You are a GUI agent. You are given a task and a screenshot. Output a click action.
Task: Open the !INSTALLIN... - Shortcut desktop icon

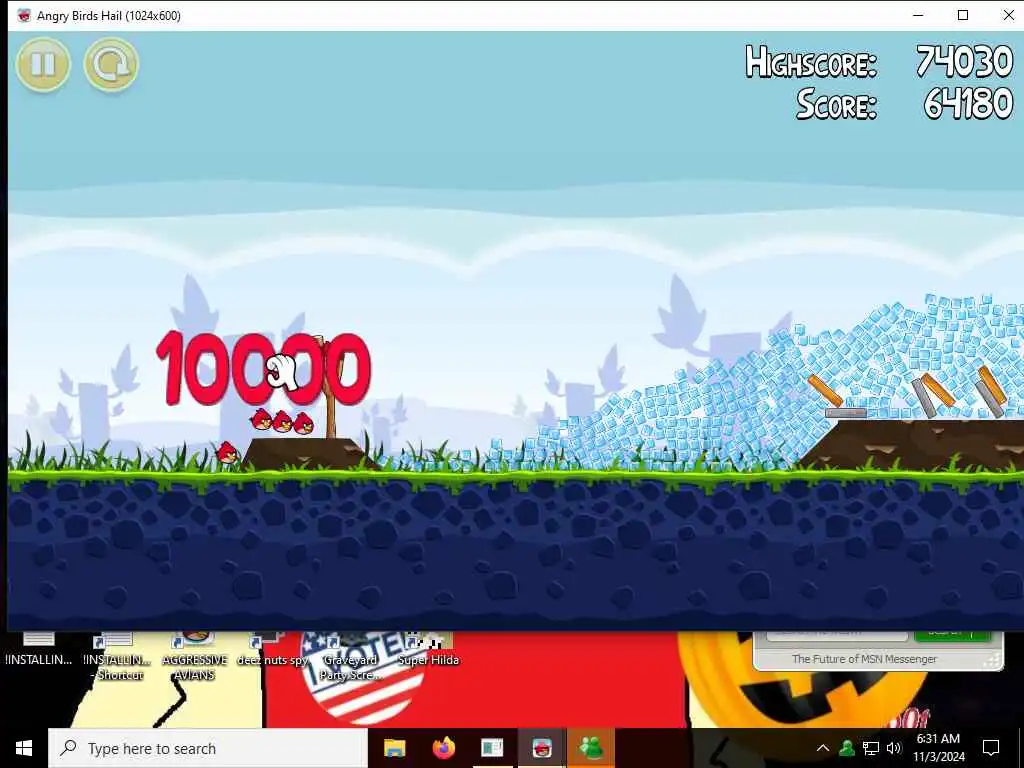click(x=118, y=656)
